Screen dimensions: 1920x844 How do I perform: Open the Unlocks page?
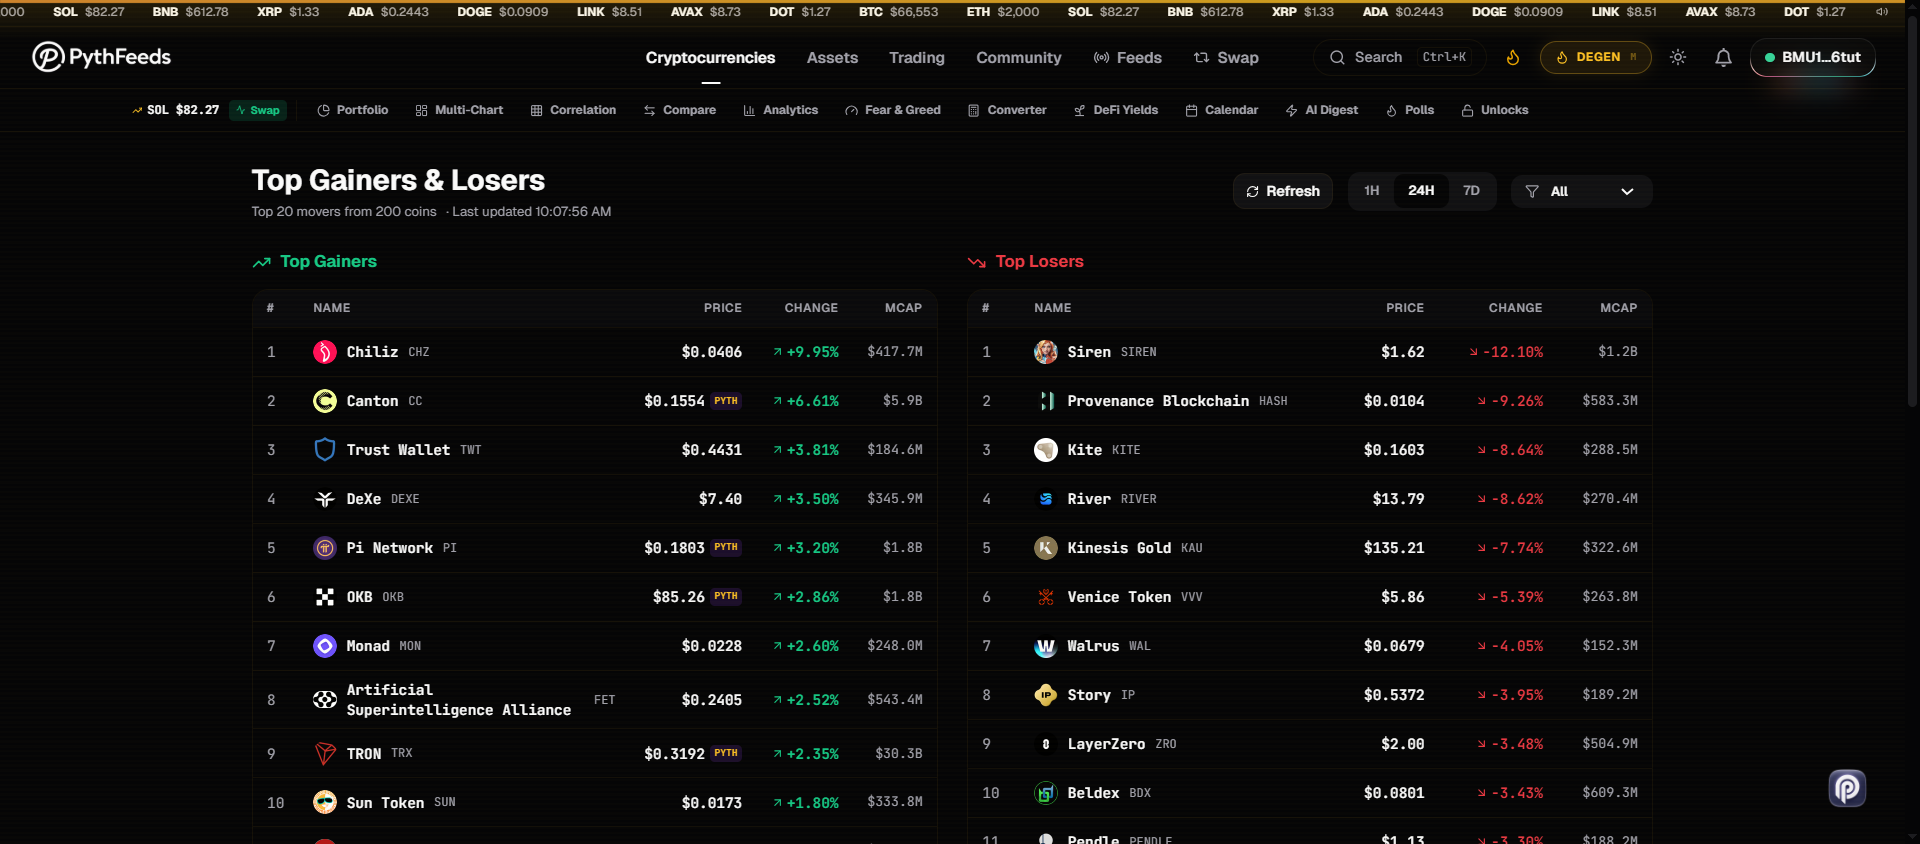click(x=1495, y=110)
